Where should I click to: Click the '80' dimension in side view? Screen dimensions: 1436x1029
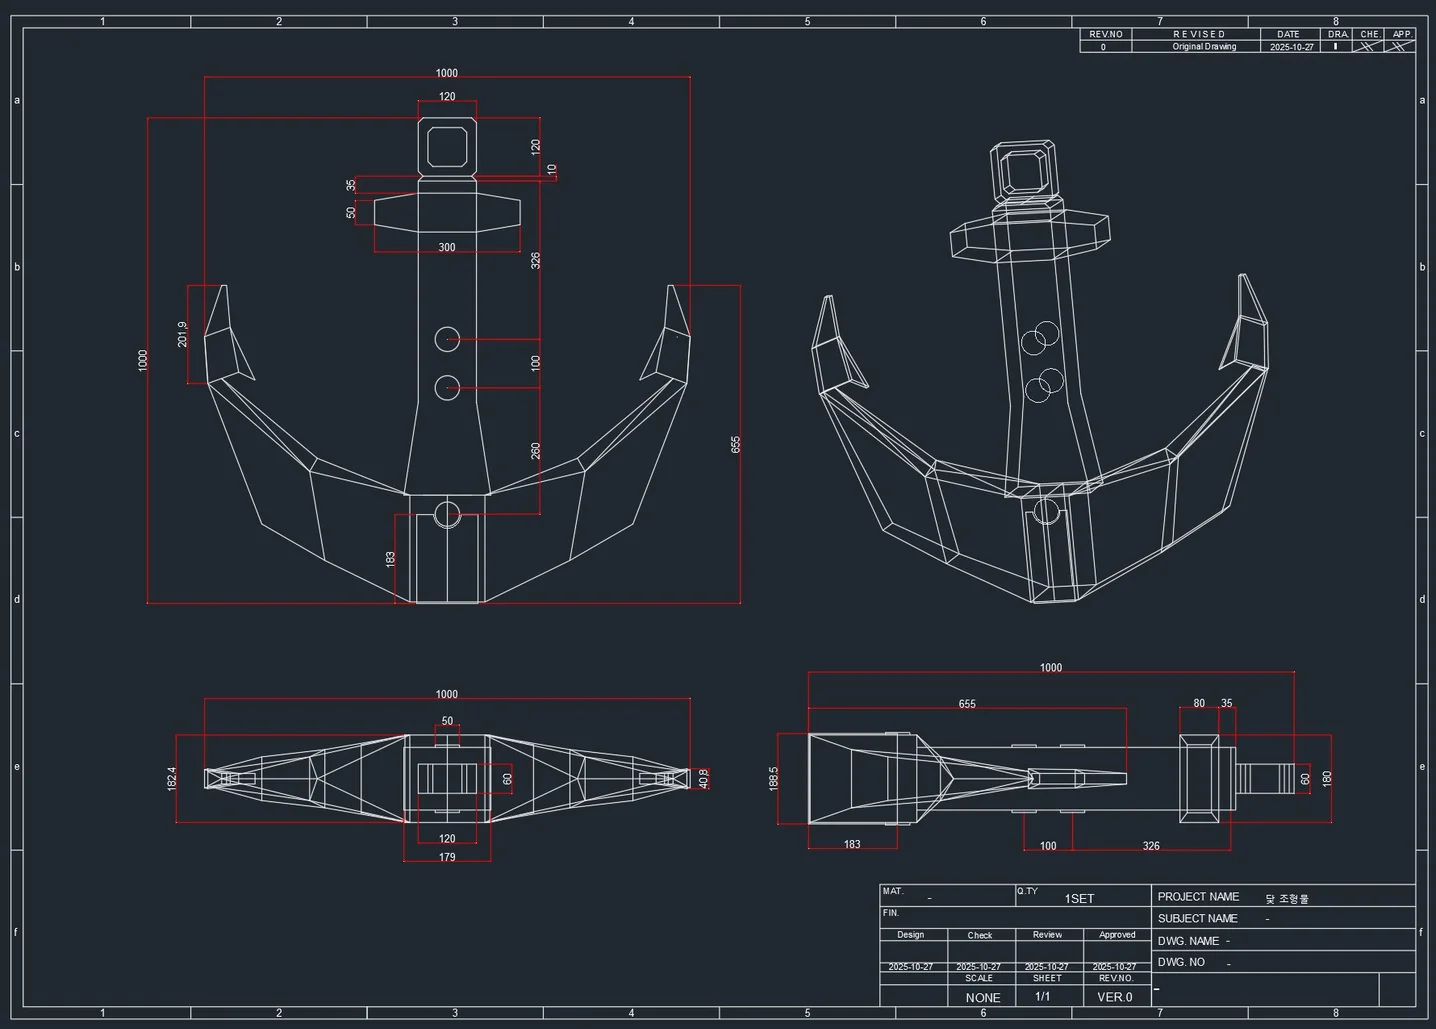(1199, 704)
